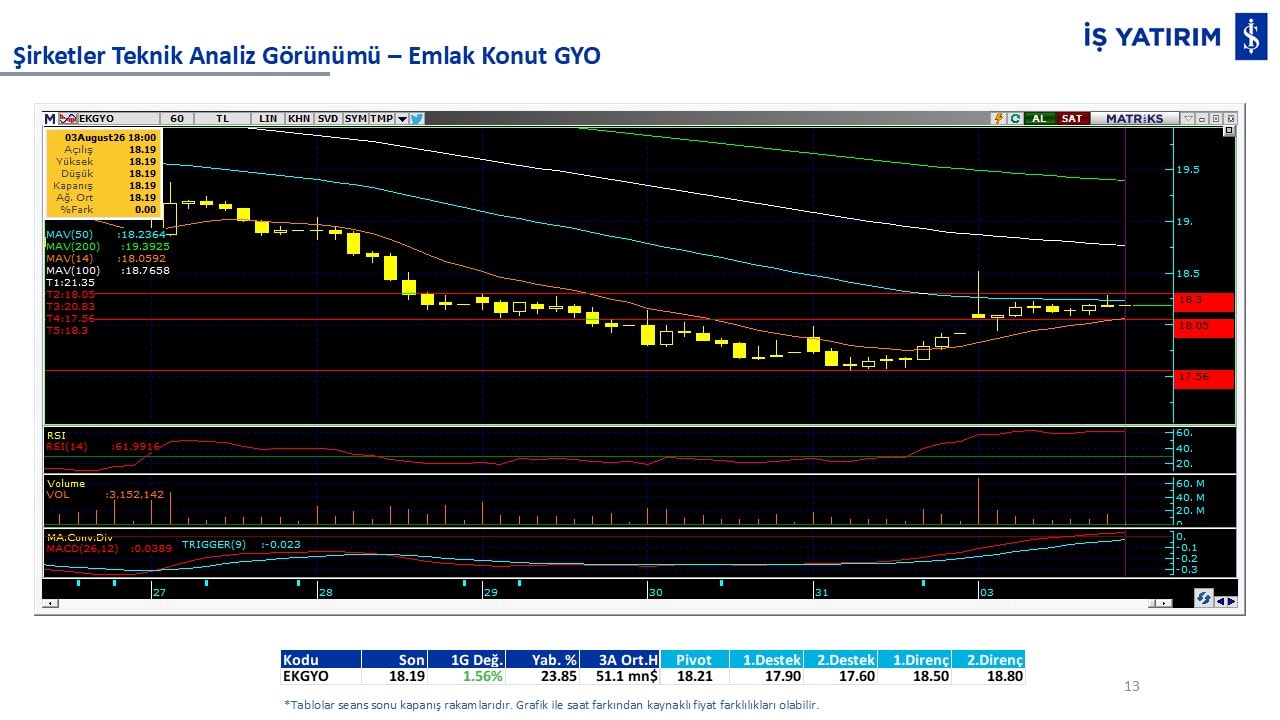Viewport: 1280px width, 720px height.
Task: Change the 60 period setting
Action: 177,118
